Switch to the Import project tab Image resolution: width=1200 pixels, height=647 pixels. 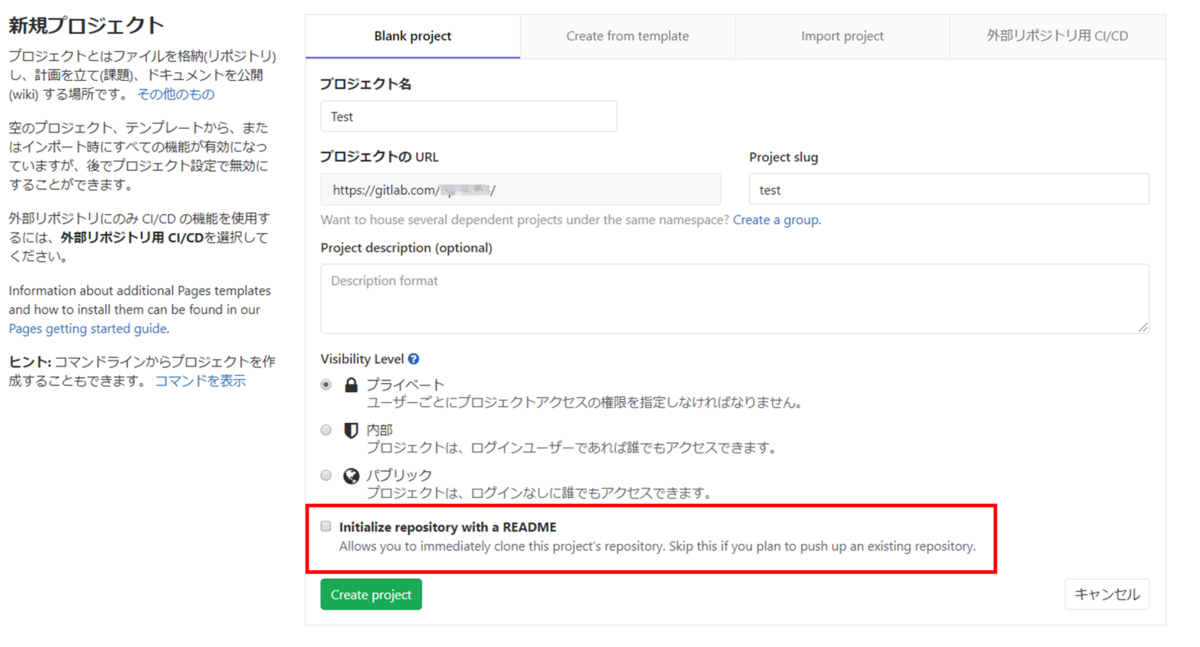pos(842,35)
